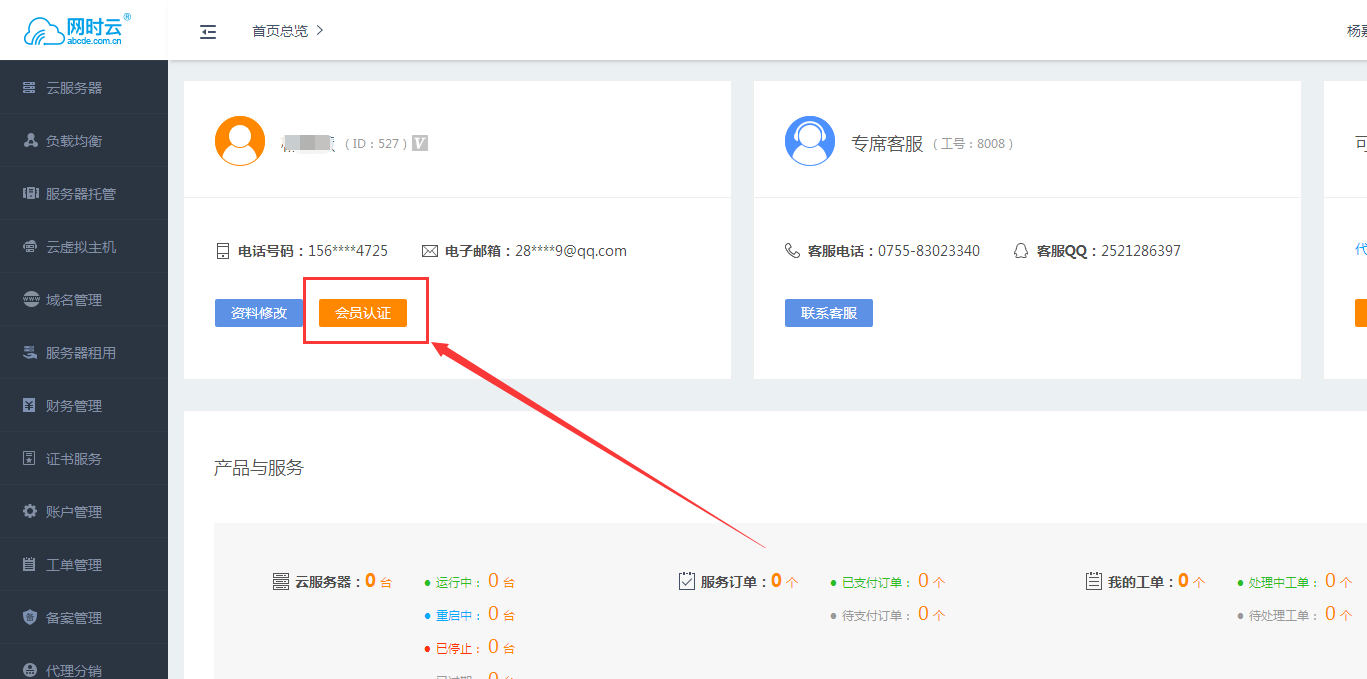Open 工单管理 menu item
The image size is (1367, 679).
[x=84, y=565]
